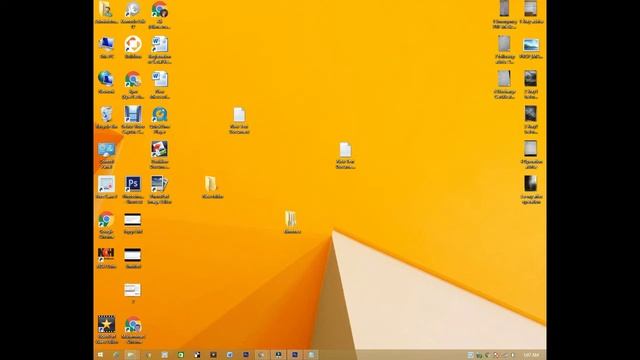Open the taskbar clock
This screenshot has height=360, width=640.
pos(531,355)
